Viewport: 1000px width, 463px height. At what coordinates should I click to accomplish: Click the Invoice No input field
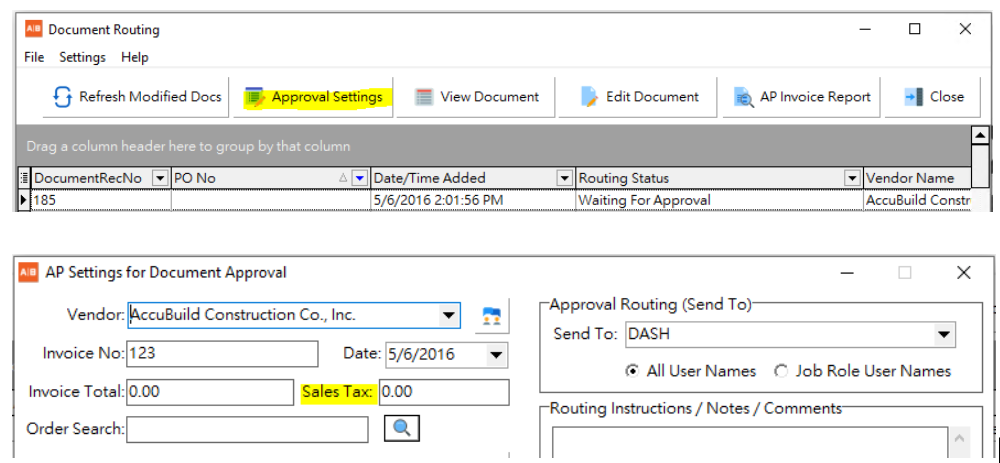click(x=222, y=354)
